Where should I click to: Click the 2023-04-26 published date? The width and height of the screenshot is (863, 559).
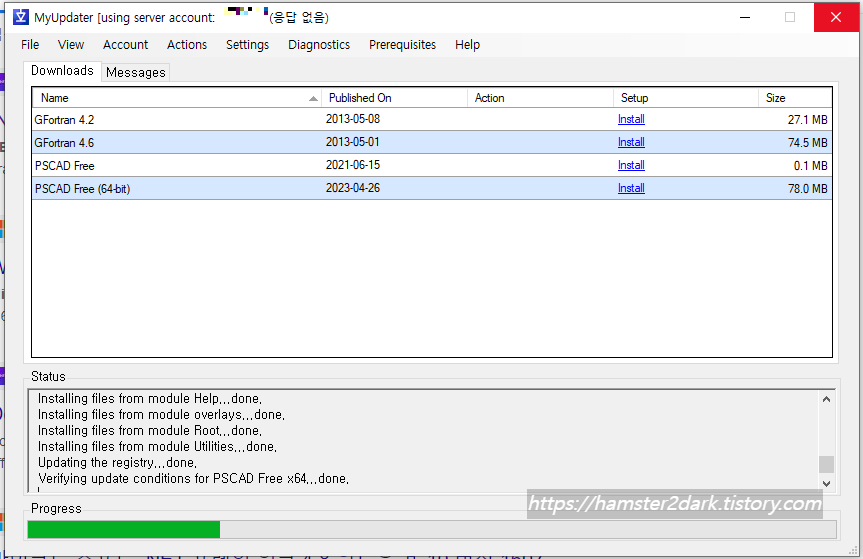point(353,189)
